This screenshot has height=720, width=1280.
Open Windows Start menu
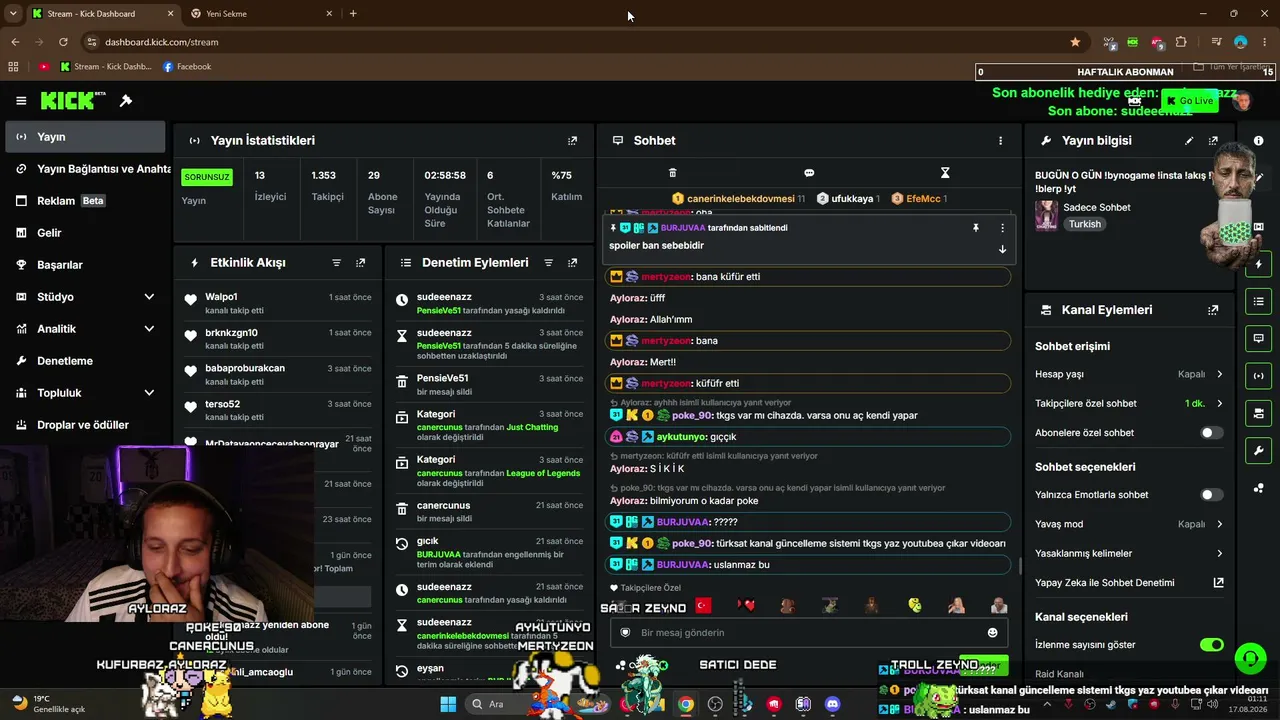tap(448, 704)
